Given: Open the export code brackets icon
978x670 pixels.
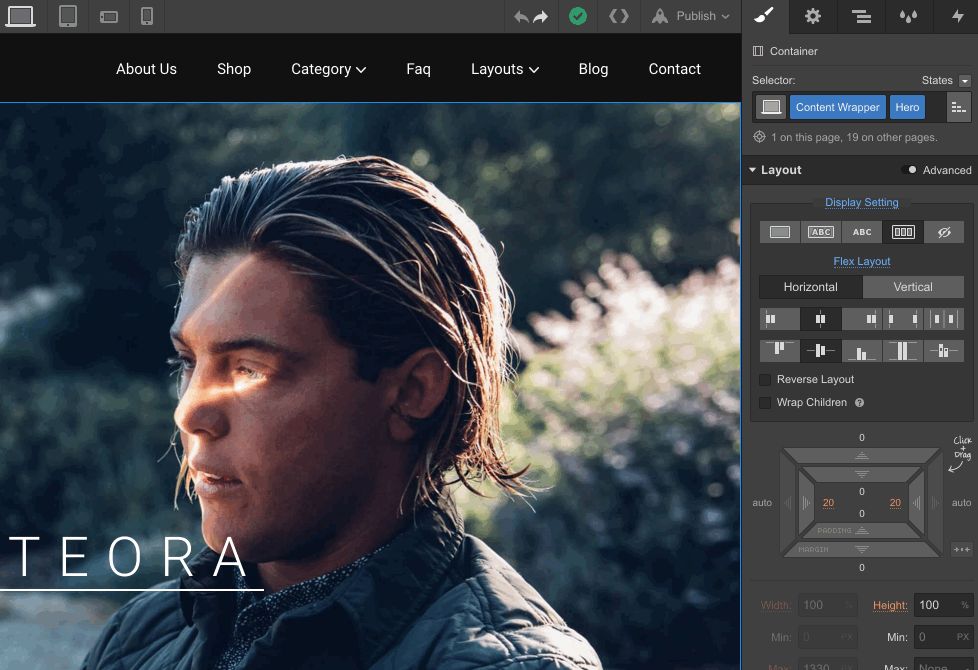Looking at the screenshot, I should click(x=619, y=16).
